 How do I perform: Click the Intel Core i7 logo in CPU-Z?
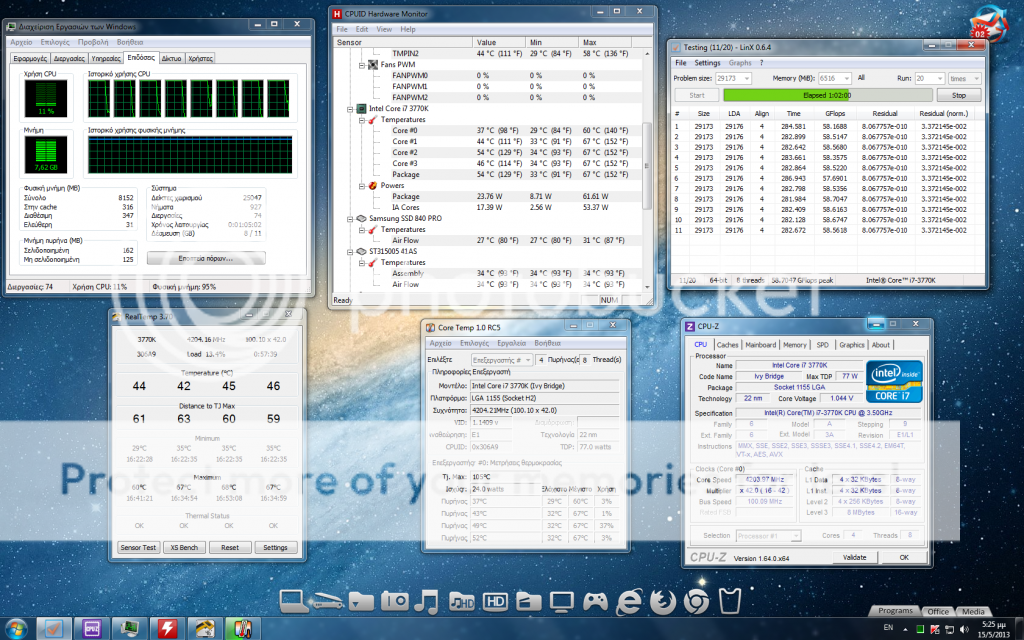pyautogui.click(x=893, y=378)
